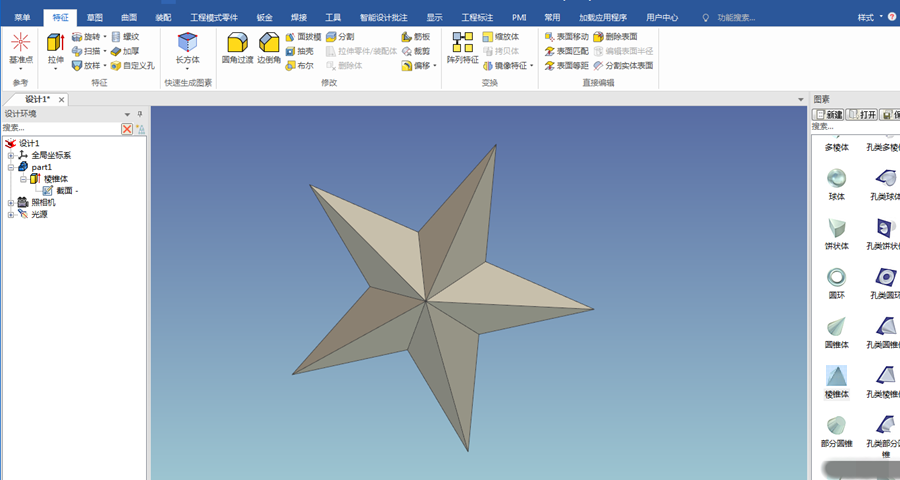Image resolution: width=900 pixels, height=480 pixels.
Task: Select the 边倒角 chamfer tool
Action: click(269, 49)
